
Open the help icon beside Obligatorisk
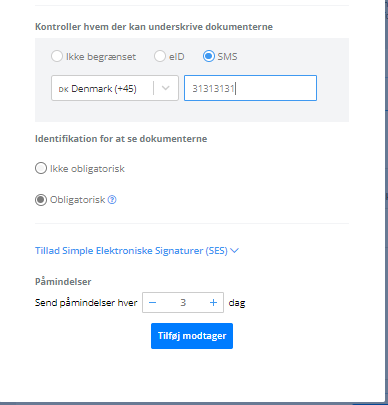pyautogui.click(x=112, y=200)
